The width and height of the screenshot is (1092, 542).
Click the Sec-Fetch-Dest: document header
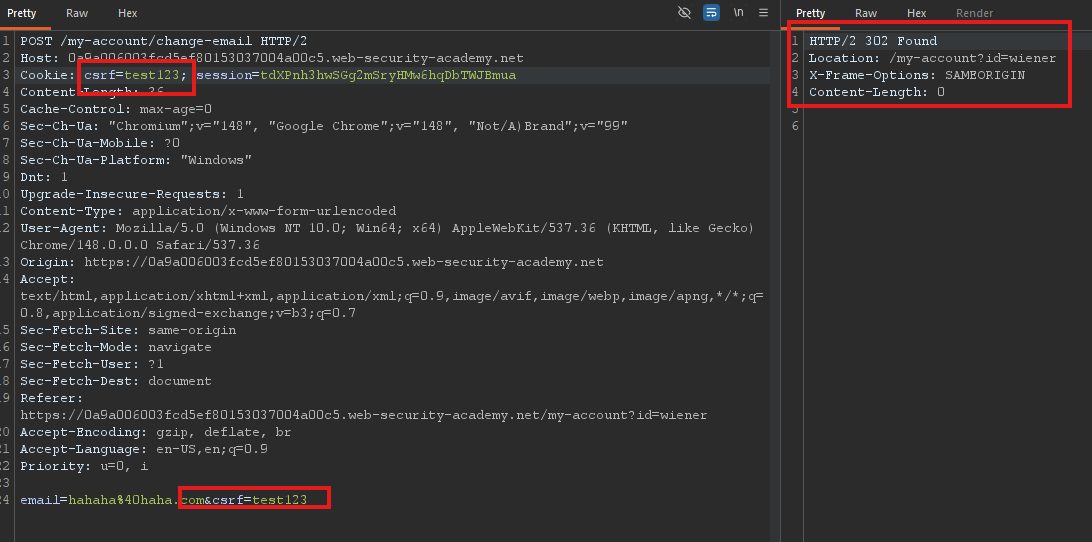click(x=116, y=382)
